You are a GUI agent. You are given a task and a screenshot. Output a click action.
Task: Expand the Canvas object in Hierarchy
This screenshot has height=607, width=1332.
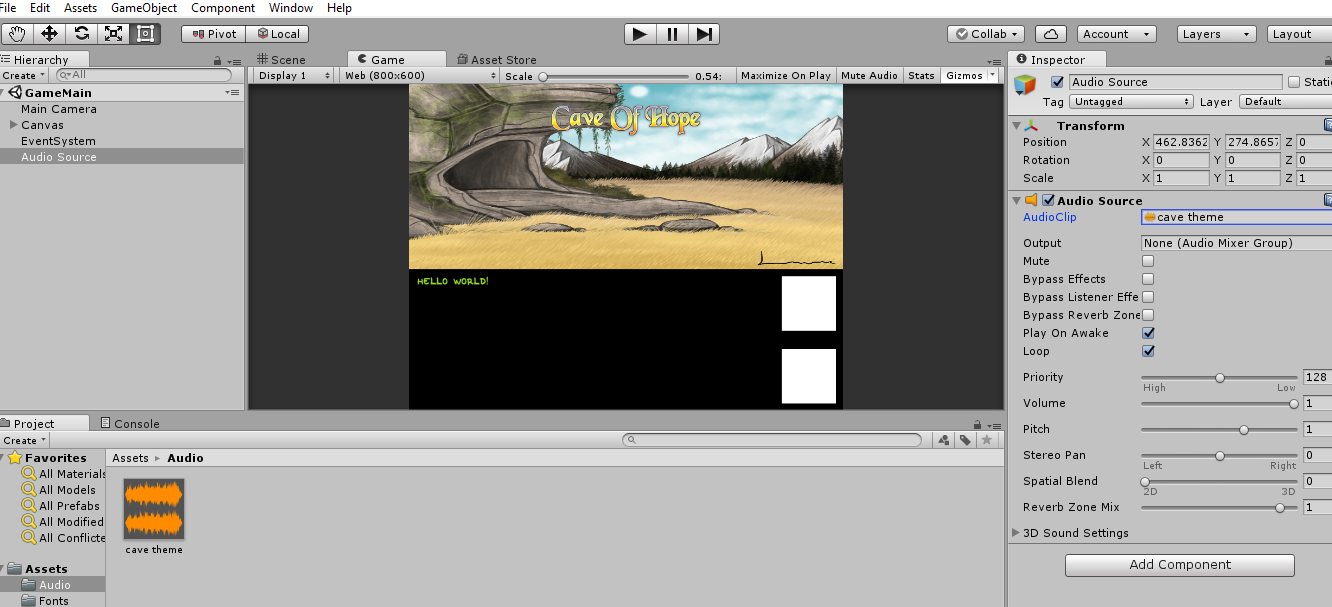13,125
